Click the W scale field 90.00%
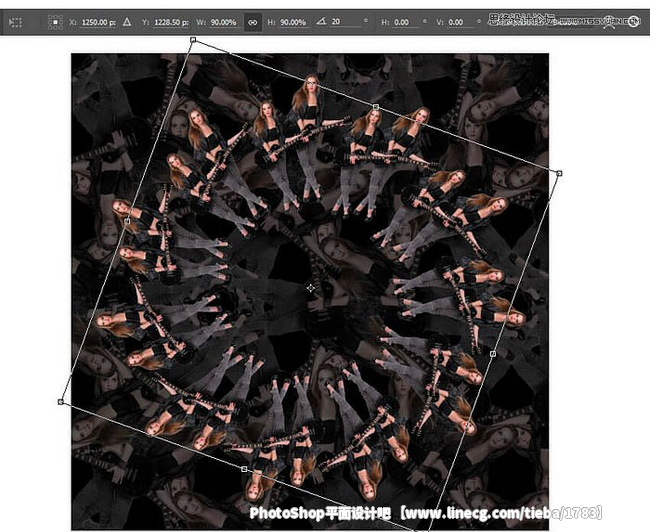Image resolution: width=658 pixels, height=532 pixels. click(x=223, y=22)
